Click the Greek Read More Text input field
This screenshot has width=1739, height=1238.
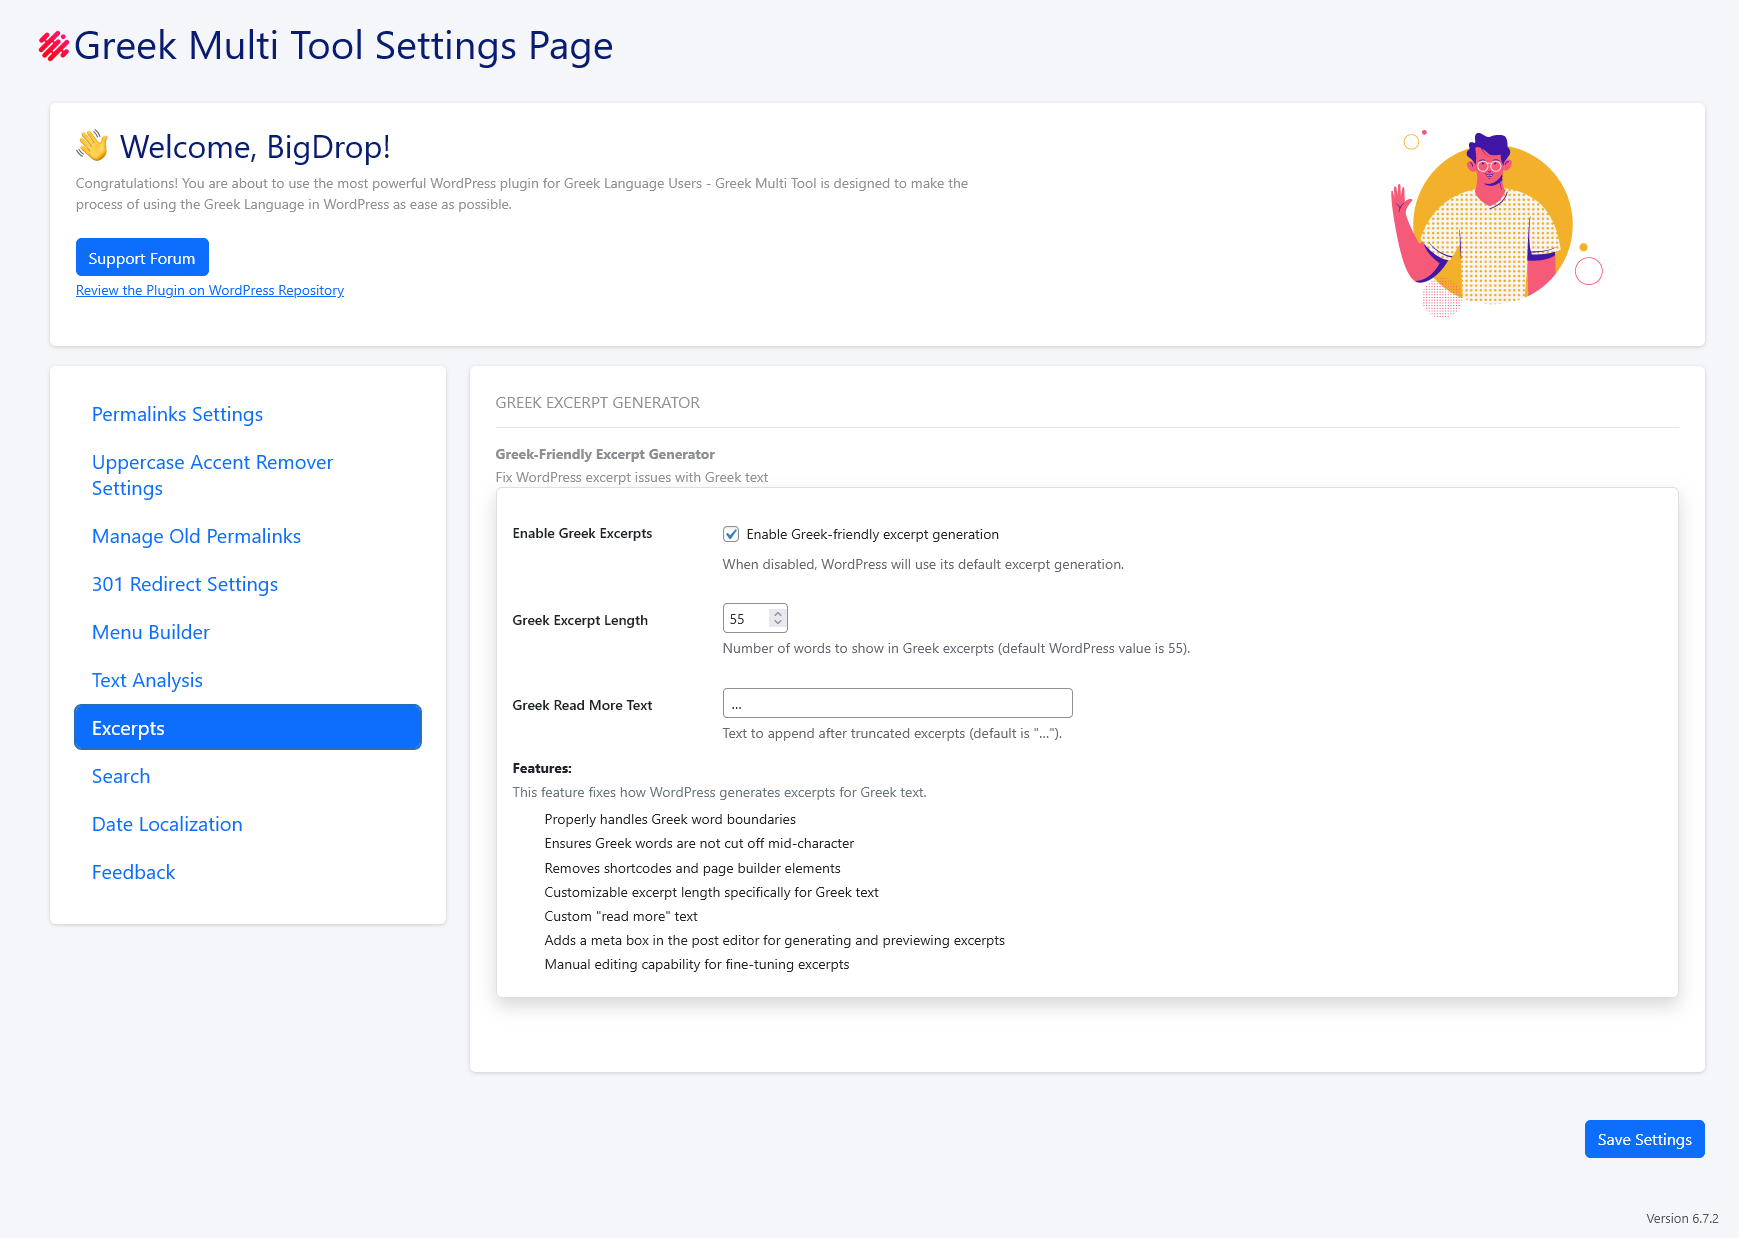897,703
